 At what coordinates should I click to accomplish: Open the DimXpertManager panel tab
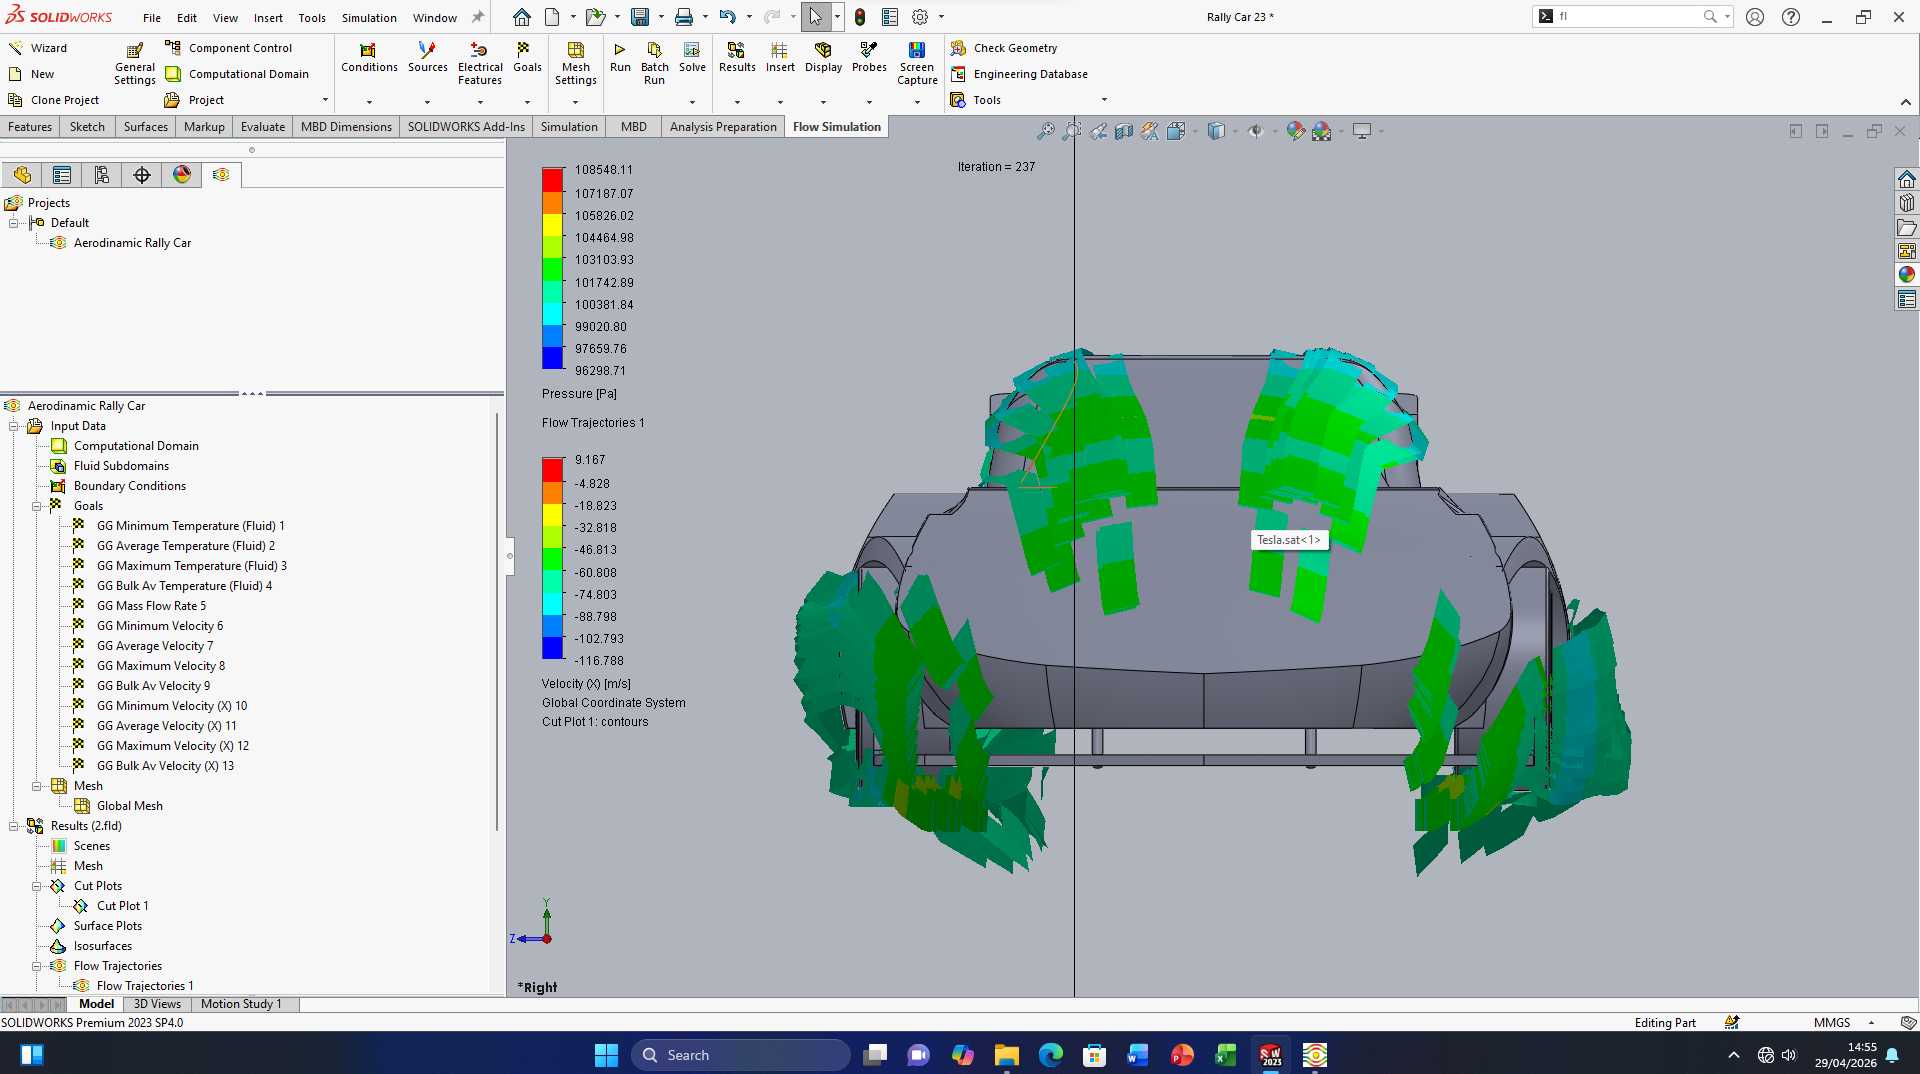coord(142,175)
